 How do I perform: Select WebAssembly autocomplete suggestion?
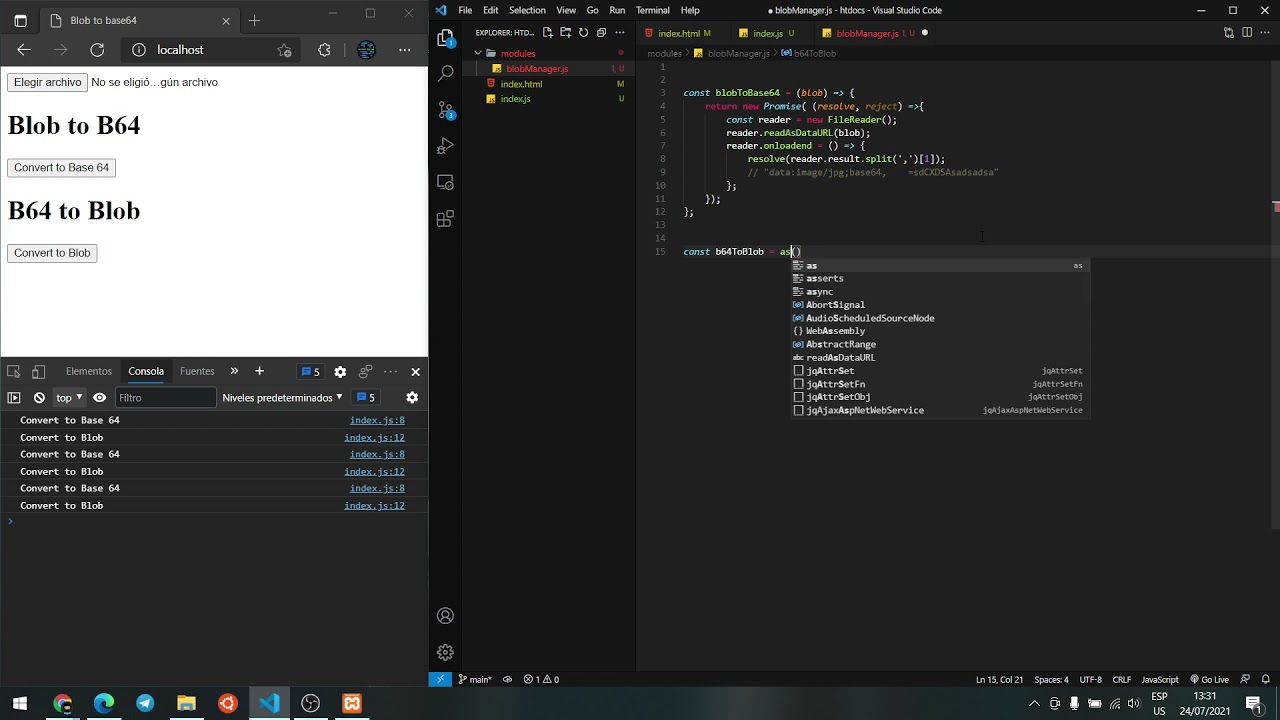pyautogui.click(x=835, y=331)
